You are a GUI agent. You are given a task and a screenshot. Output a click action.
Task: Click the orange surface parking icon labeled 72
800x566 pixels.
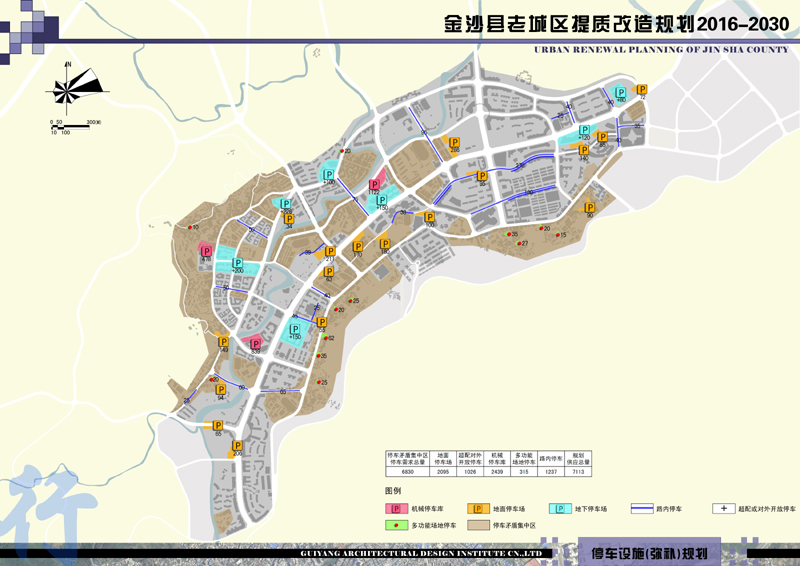coord(641,90)
